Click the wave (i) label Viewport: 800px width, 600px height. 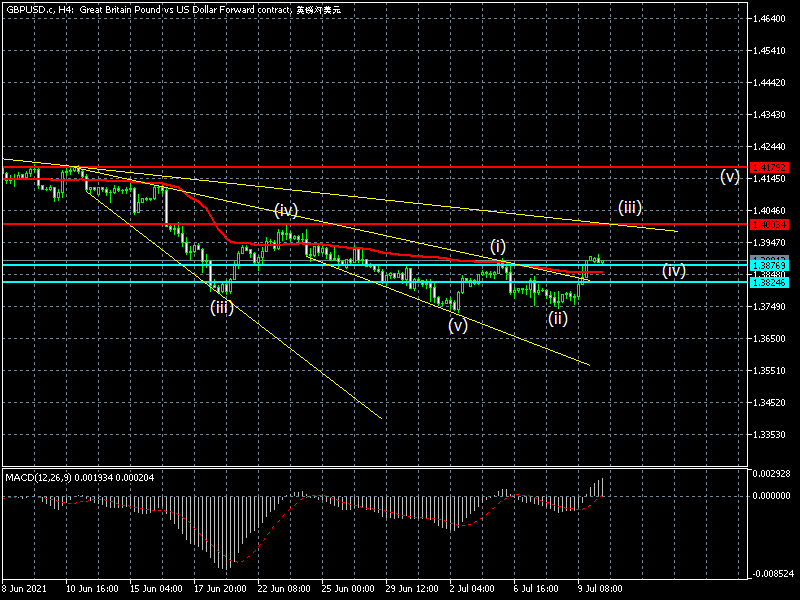[498, 246]
